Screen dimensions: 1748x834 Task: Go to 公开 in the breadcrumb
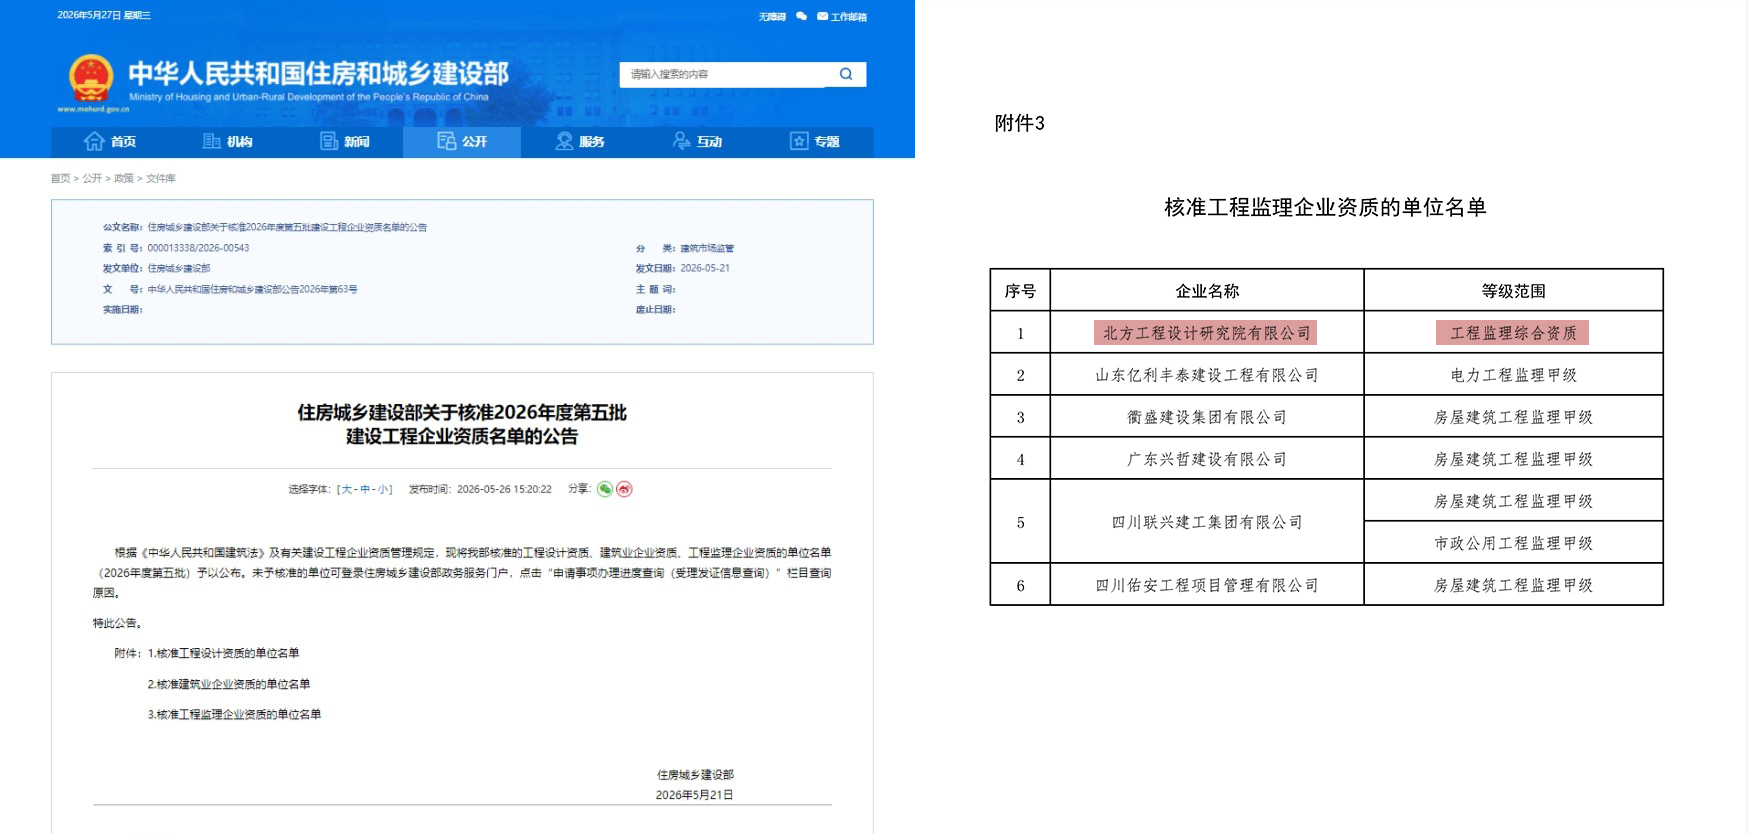click(x=92, y=178)
